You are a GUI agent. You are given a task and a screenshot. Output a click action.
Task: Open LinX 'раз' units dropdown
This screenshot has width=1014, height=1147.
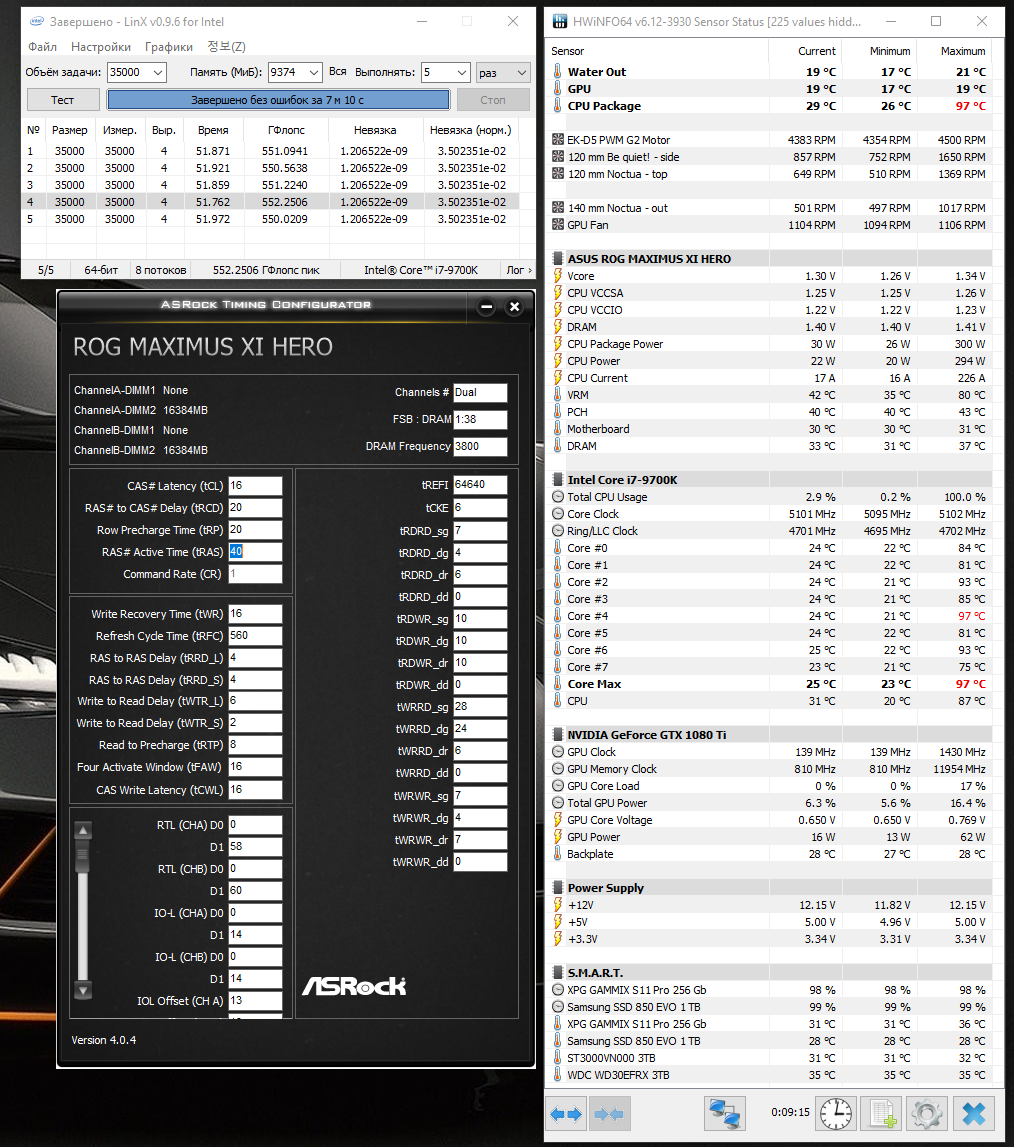503,72
